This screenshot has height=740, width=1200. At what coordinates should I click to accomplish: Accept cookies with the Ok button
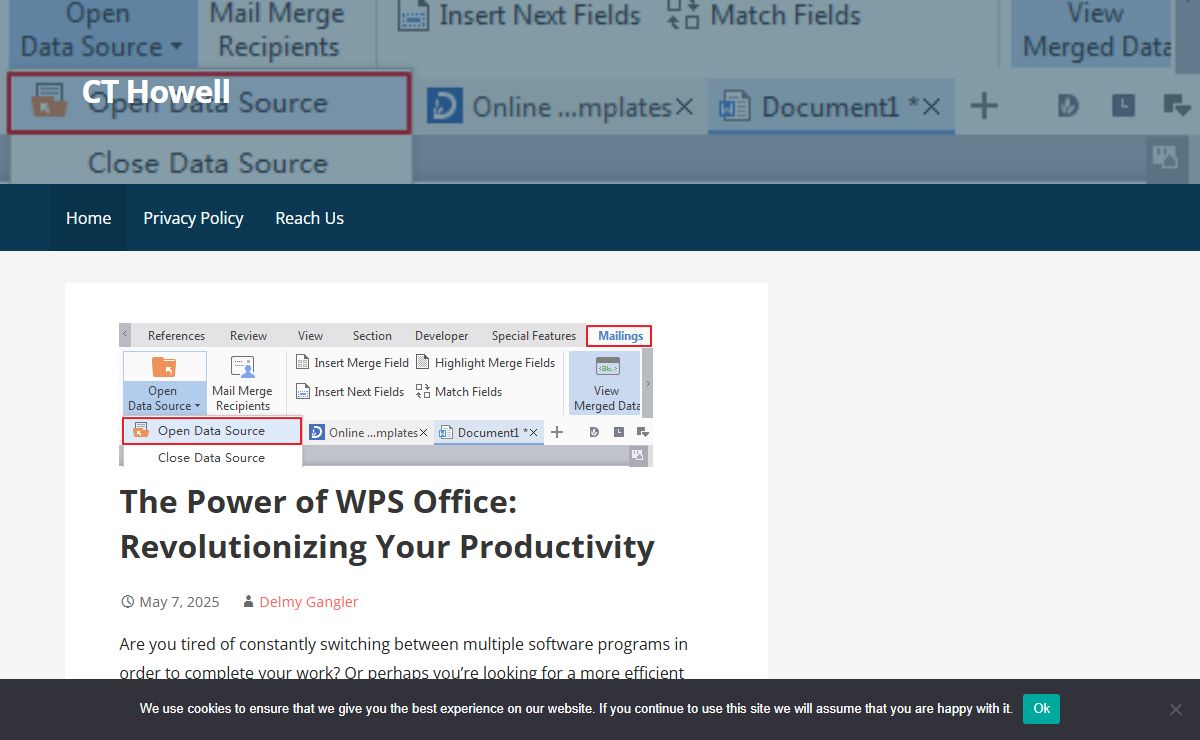(1041, 709)
